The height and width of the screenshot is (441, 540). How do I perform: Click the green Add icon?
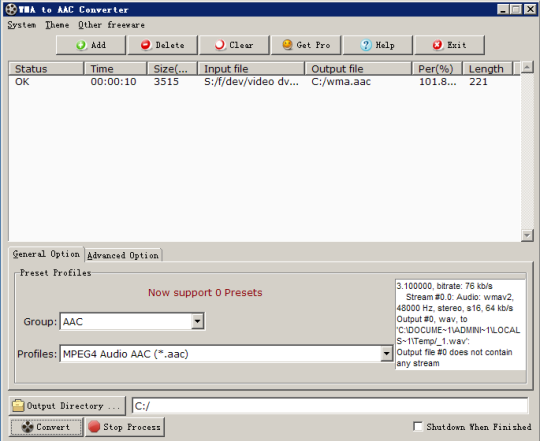pos(81,45)
